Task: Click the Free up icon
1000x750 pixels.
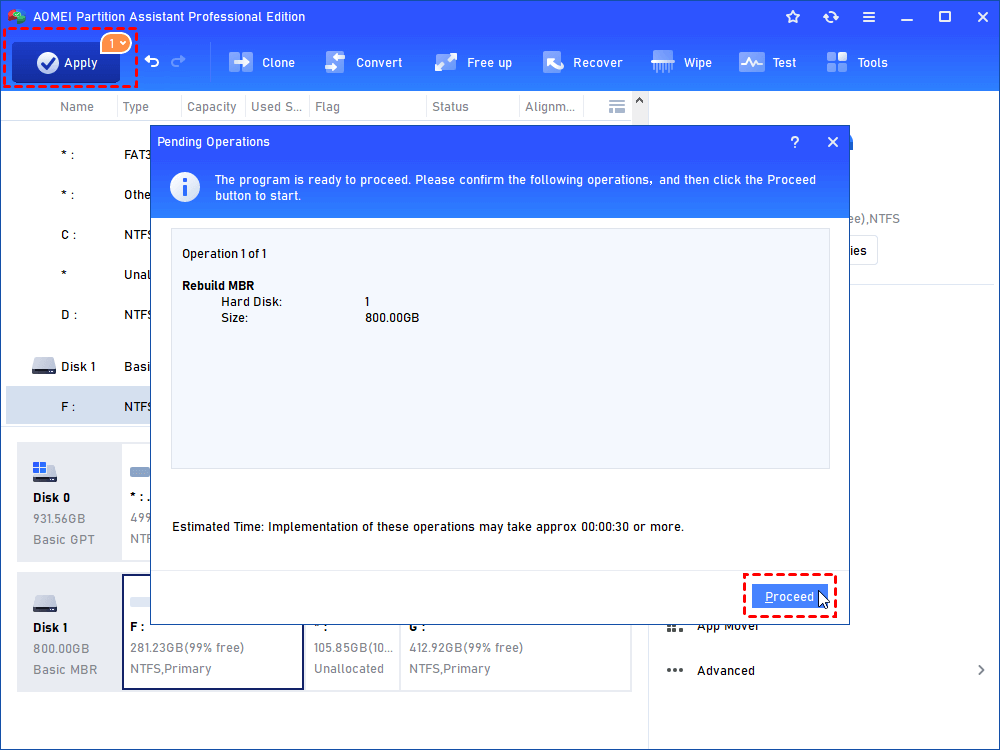Action: (446, 62)
